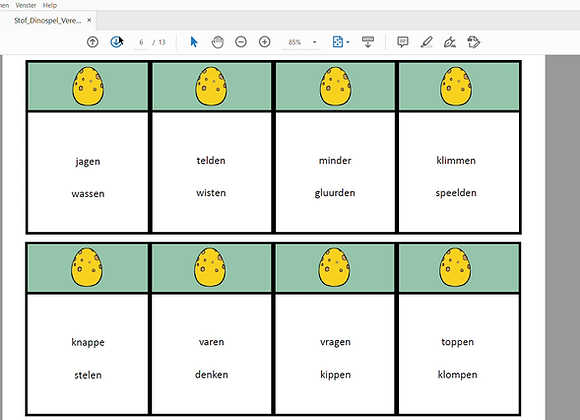Click the zoom percentage field

click(294, 42)
